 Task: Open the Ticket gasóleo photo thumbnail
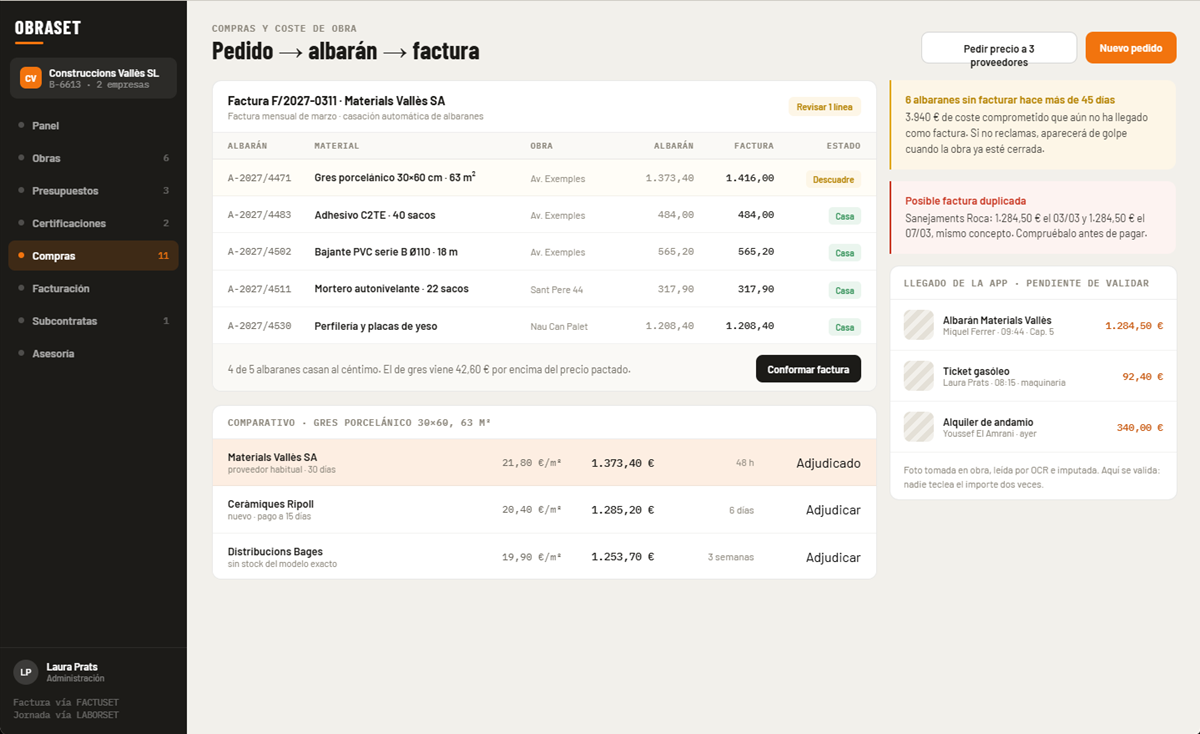(x=918, y=376)
